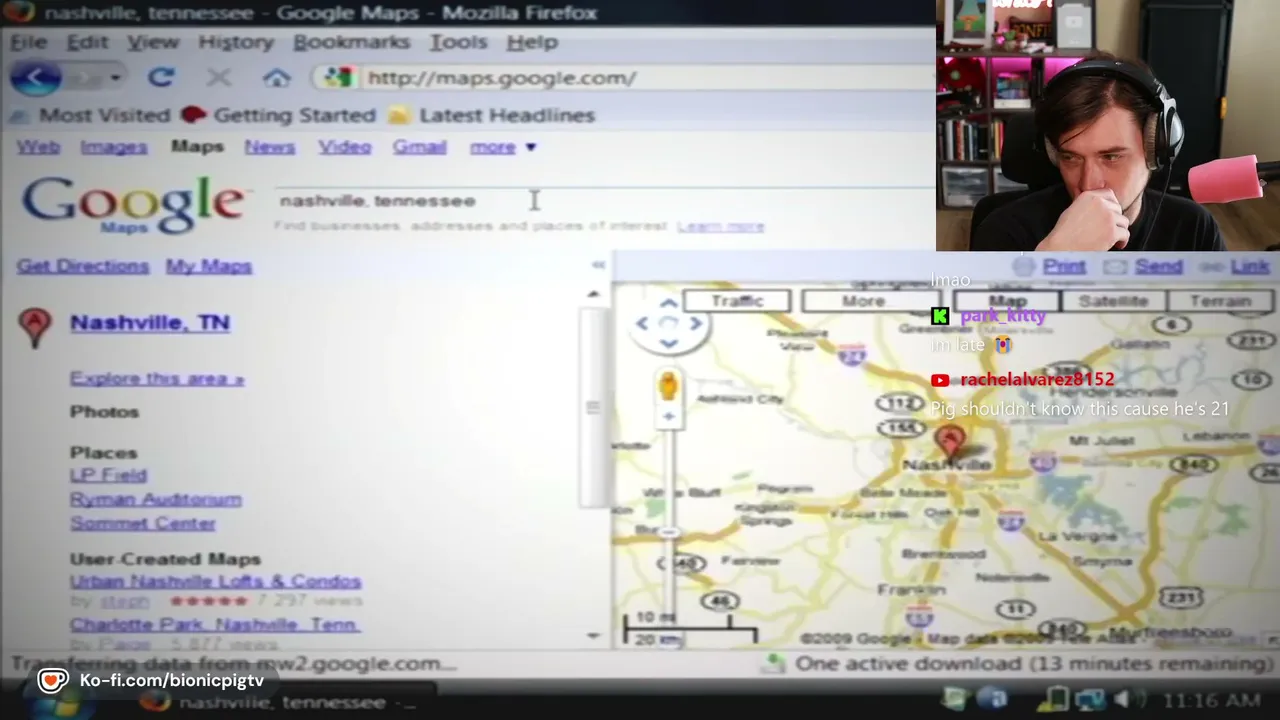The width and height of the screenshot is (1280, 720).
Task: Open the History menu
Action: tap(235, 42)
